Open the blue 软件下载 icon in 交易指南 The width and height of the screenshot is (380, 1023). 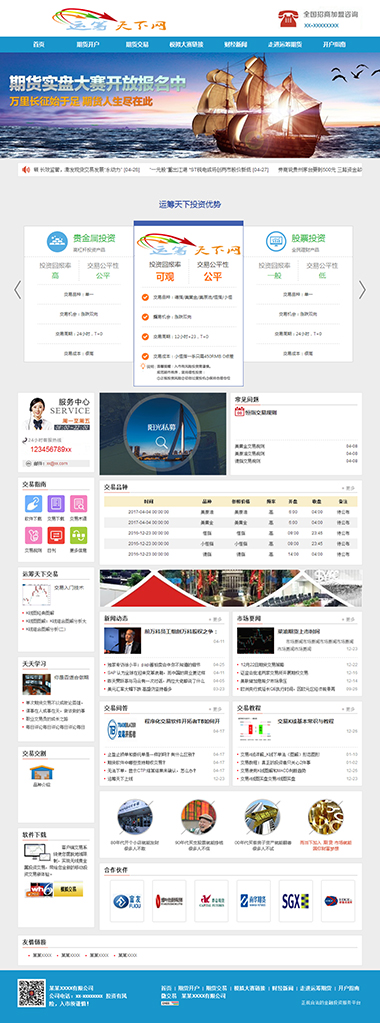click(33, 504)
